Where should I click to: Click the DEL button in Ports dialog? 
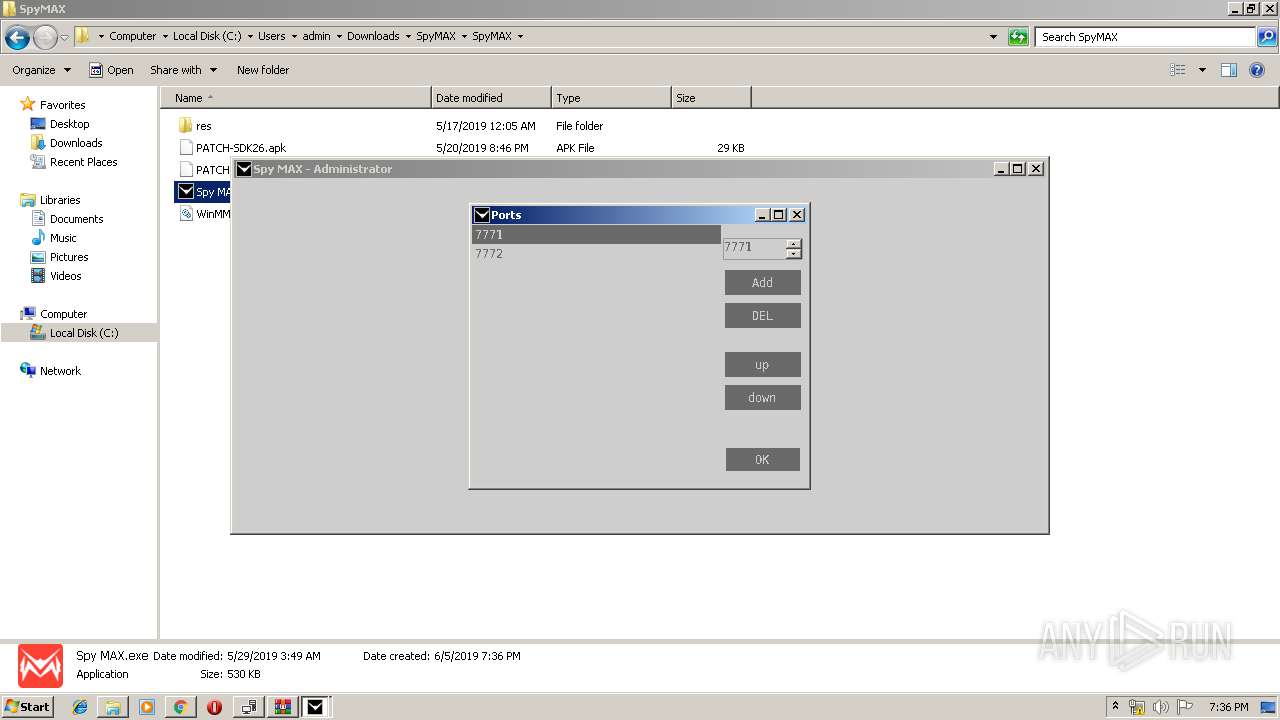[x=762, y=316]
